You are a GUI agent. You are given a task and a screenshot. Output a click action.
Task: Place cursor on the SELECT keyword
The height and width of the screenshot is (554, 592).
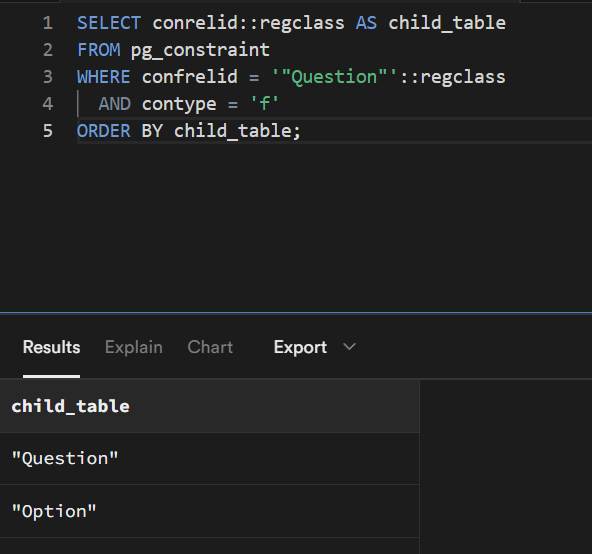point(109,23)
